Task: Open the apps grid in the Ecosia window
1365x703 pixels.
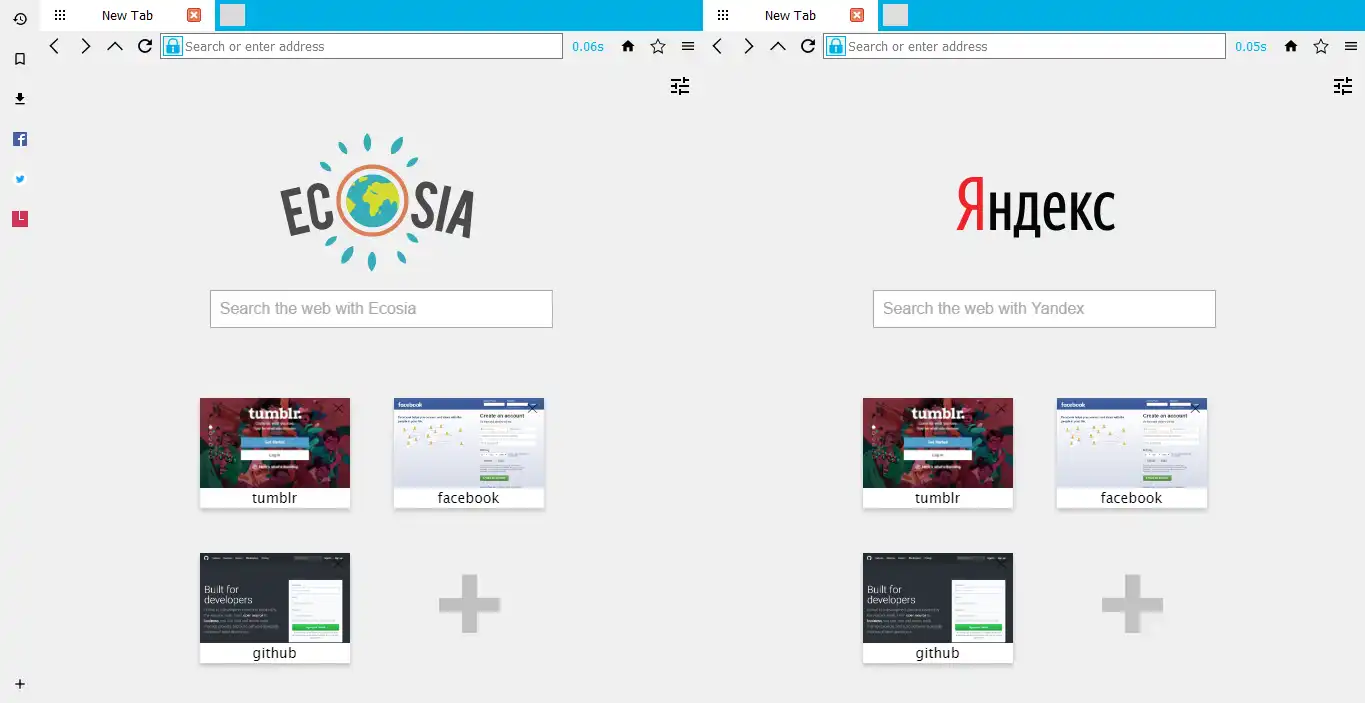Action: pos(60,15)
